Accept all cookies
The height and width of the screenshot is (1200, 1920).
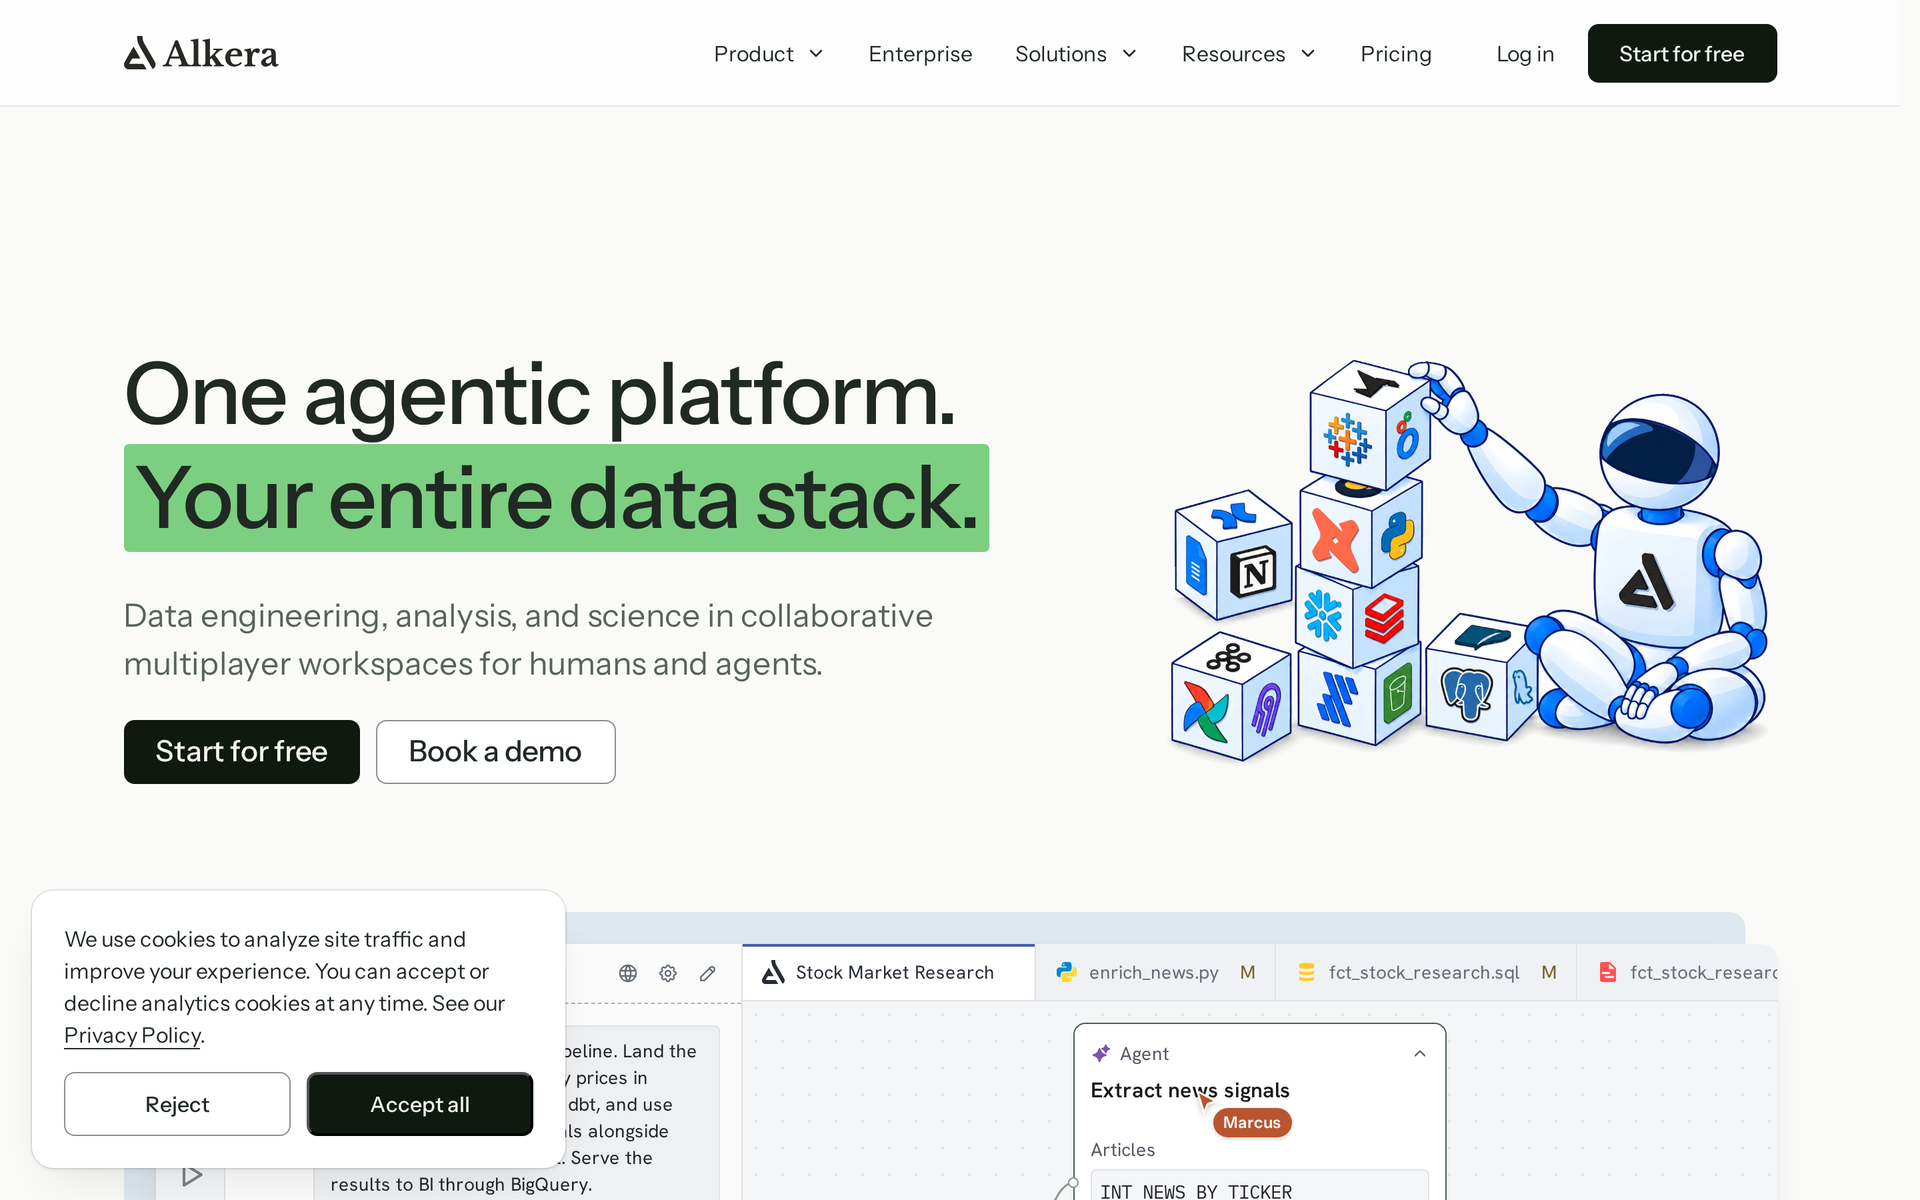420,1104
